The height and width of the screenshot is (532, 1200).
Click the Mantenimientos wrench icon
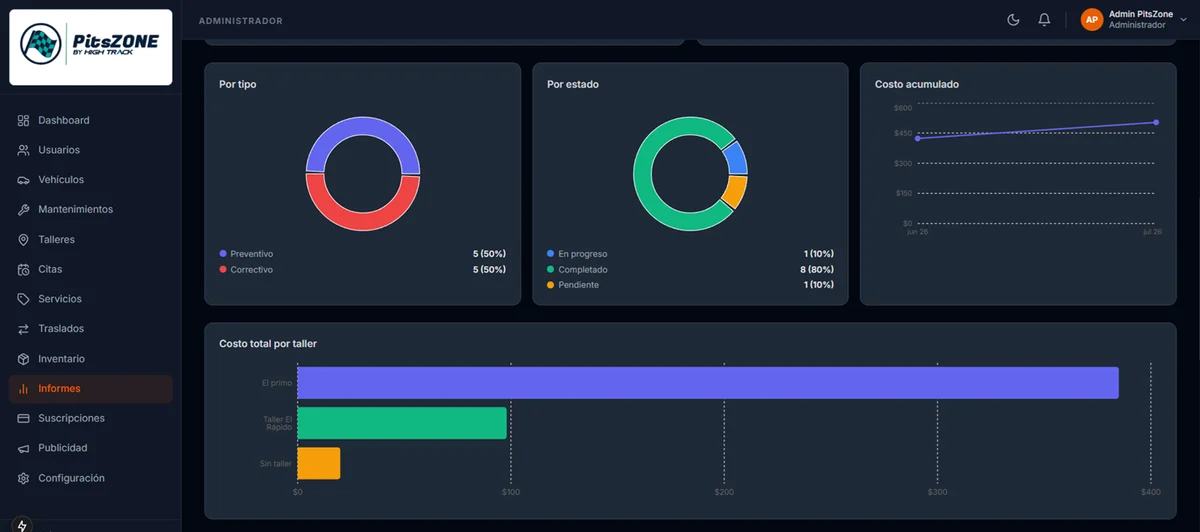pyautogui.click(x=23, y=210)
